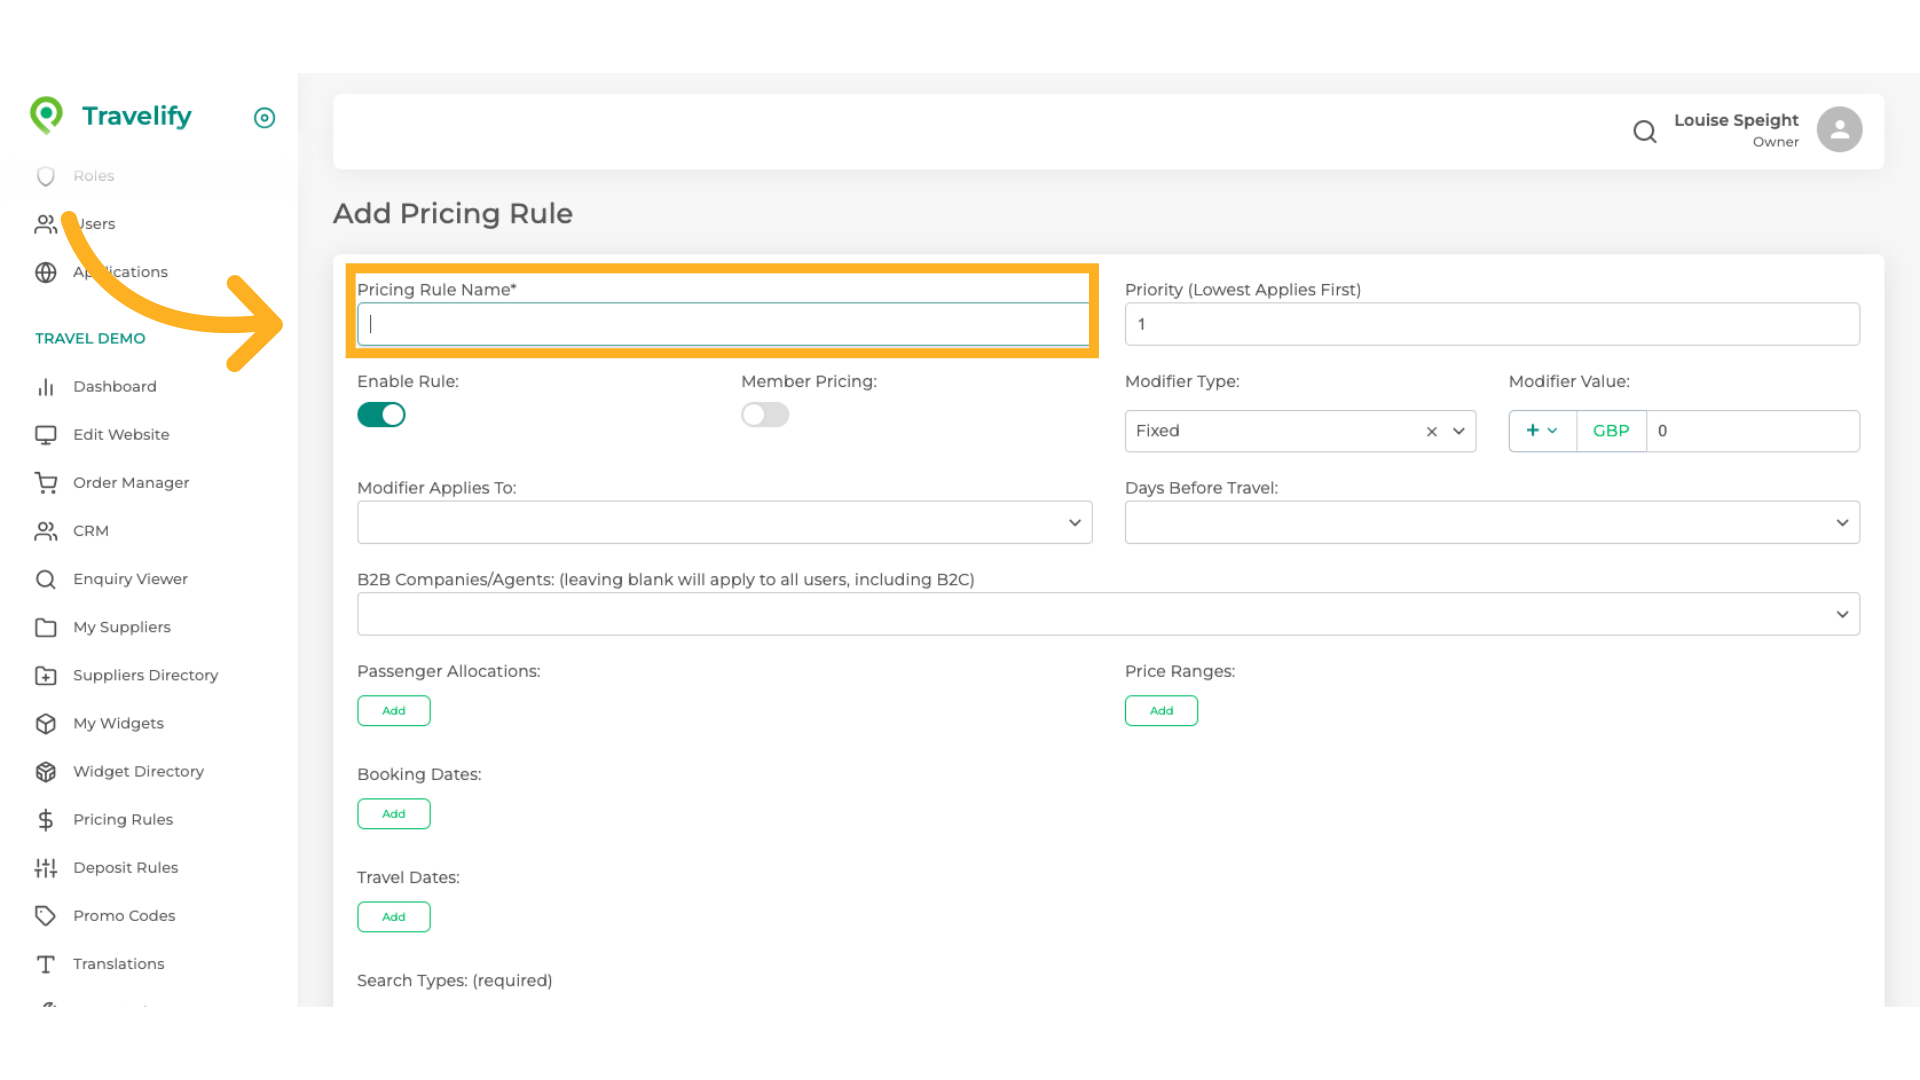Screen dimensions: 1920x1080
Task: Open the Modifier Applies To dropdown
Action: 724,523
